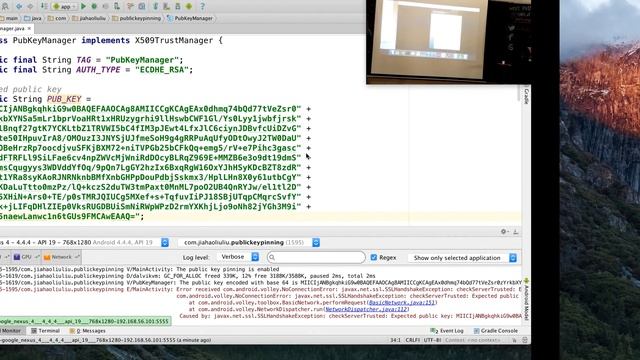Viewport: 640px width, 360px height.
Task: Click the grey Stop button in toolbar
Action: pos(106,6)
